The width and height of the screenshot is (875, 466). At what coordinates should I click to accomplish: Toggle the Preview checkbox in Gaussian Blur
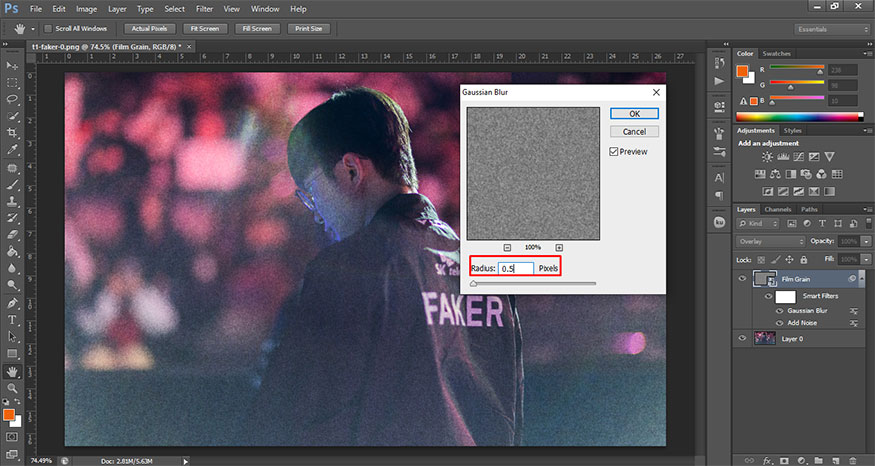pyautogui.click(x=614, y=152)
